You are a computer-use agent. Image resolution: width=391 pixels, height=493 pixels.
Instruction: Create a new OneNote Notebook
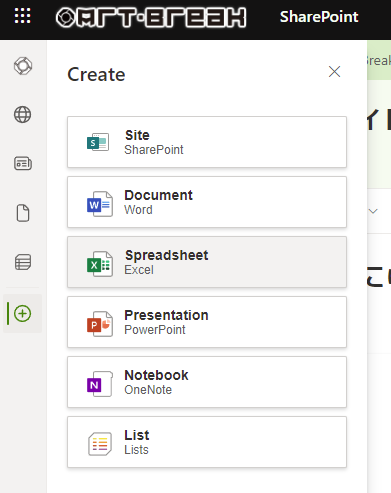click(x=207, y=382)
